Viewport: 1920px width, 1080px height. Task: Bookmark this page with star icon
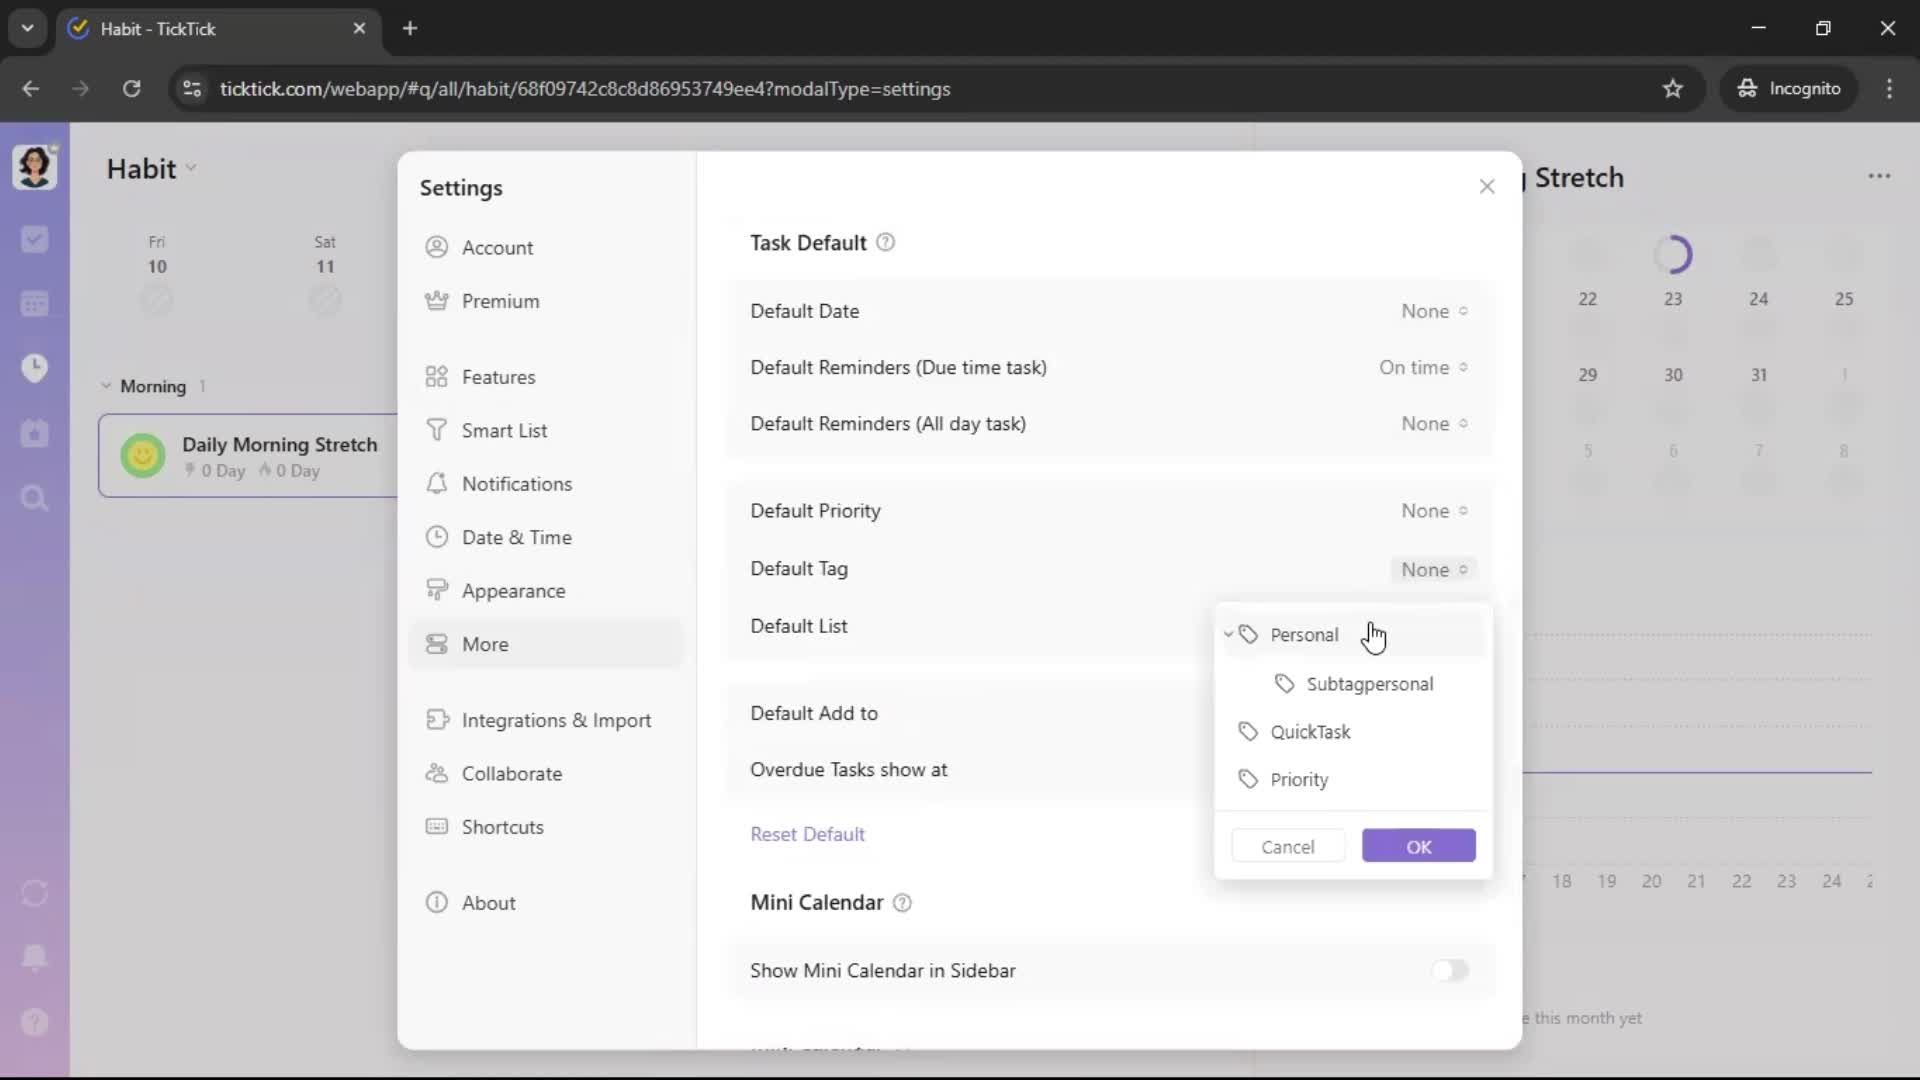pyautogui.click(x=1672, y=89)
